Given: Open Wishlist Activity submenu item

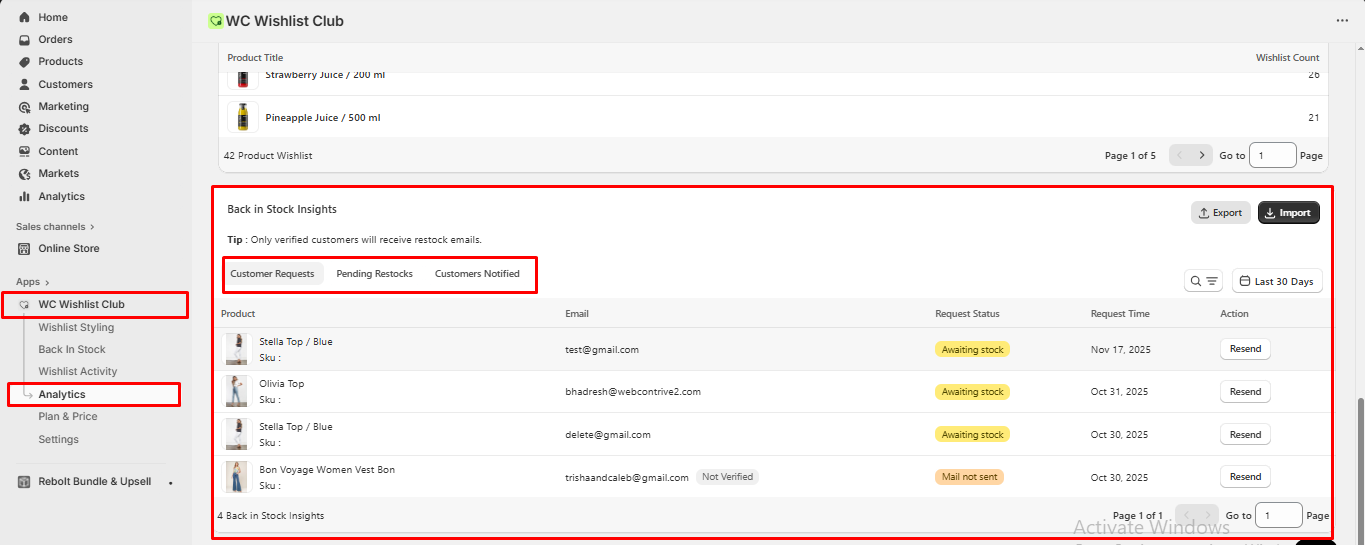Looking at the screenshot, I should click(78, 372).
